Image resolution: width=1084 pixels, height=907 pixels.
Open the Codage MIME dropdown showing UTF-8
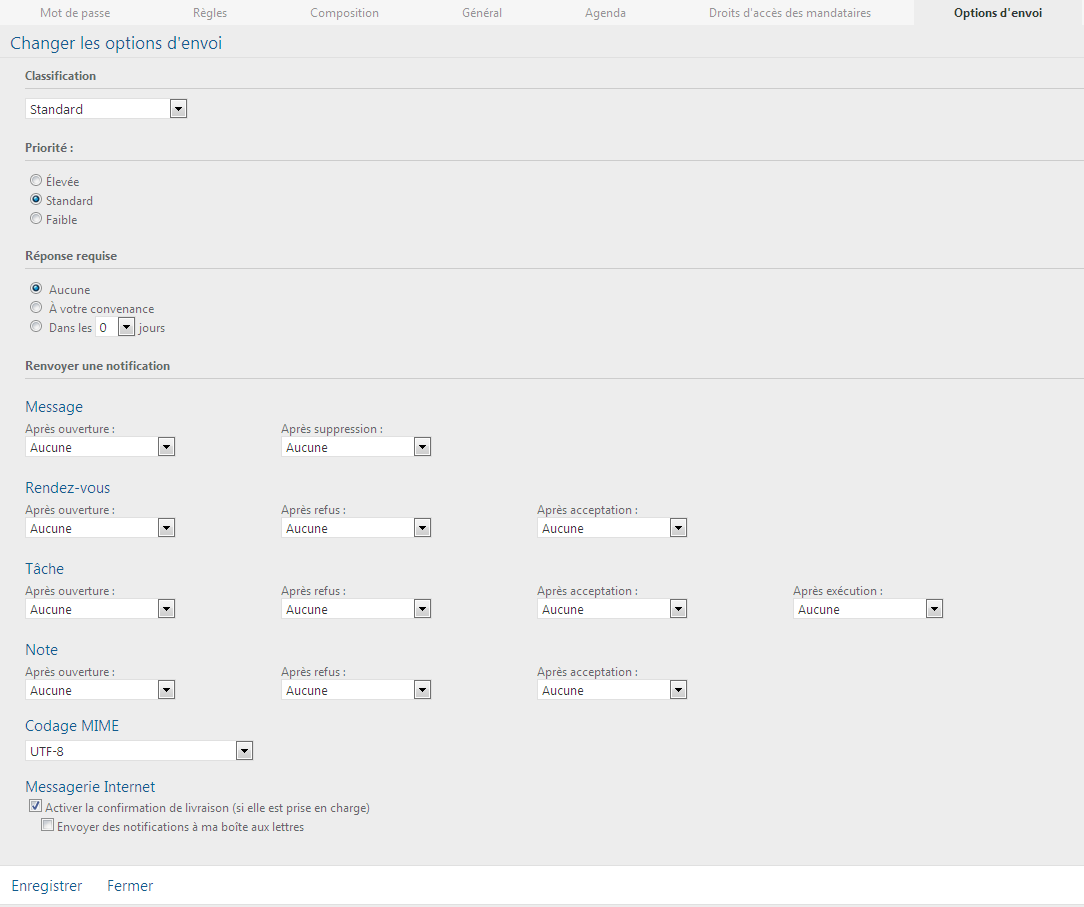tap(245, 750)
